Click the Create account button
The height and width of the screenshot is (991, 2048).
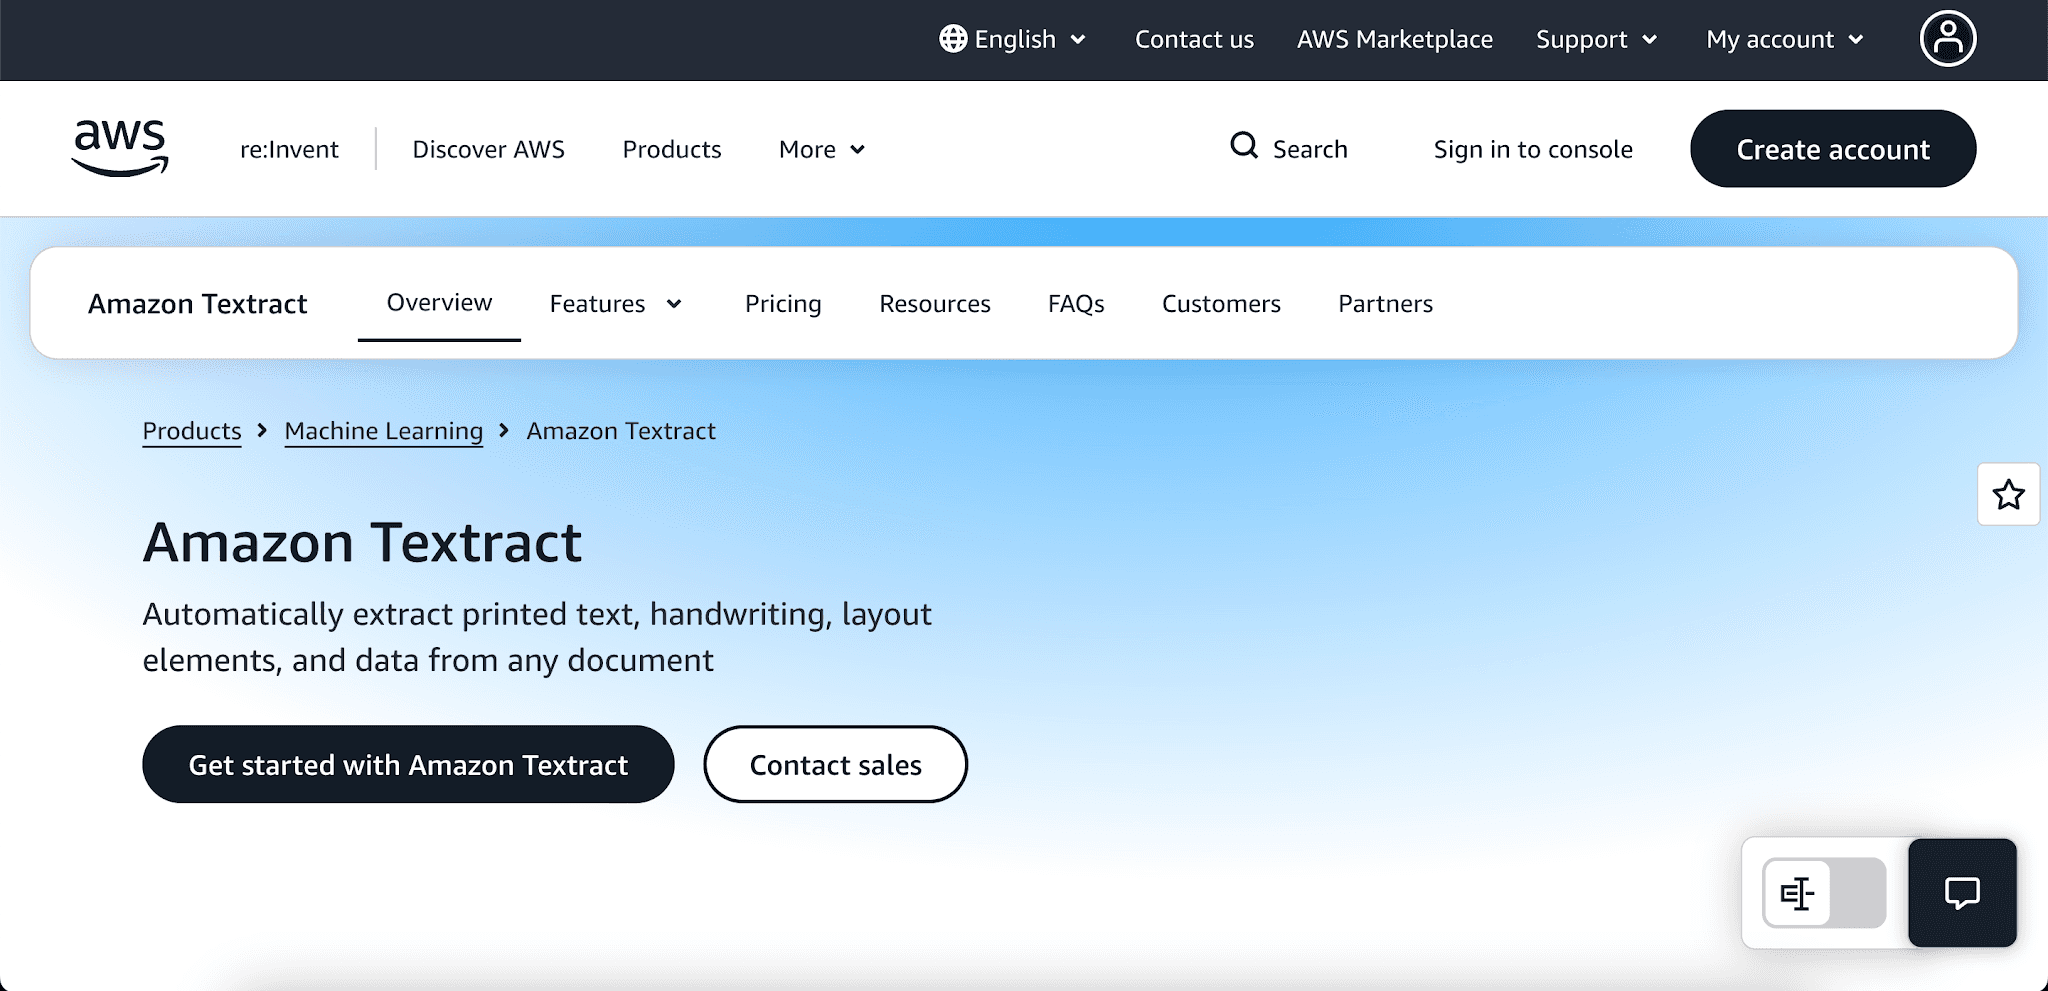point(1833,148)
